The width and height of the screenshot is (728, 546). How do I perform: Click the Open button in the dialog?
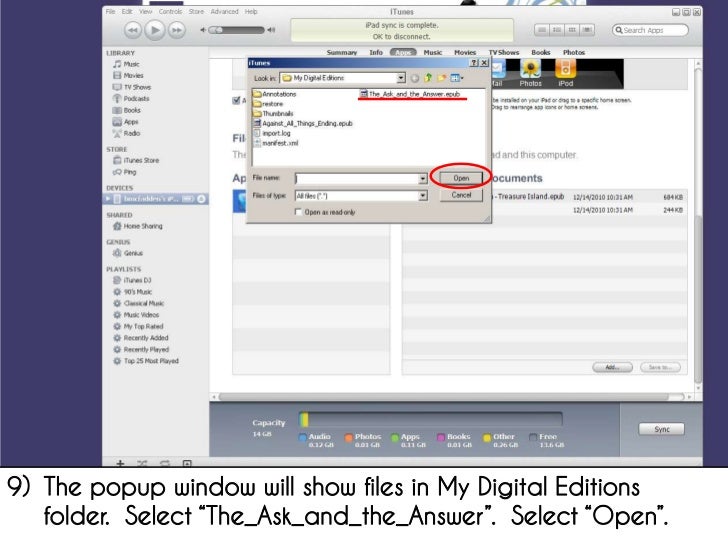coord(461,178)
